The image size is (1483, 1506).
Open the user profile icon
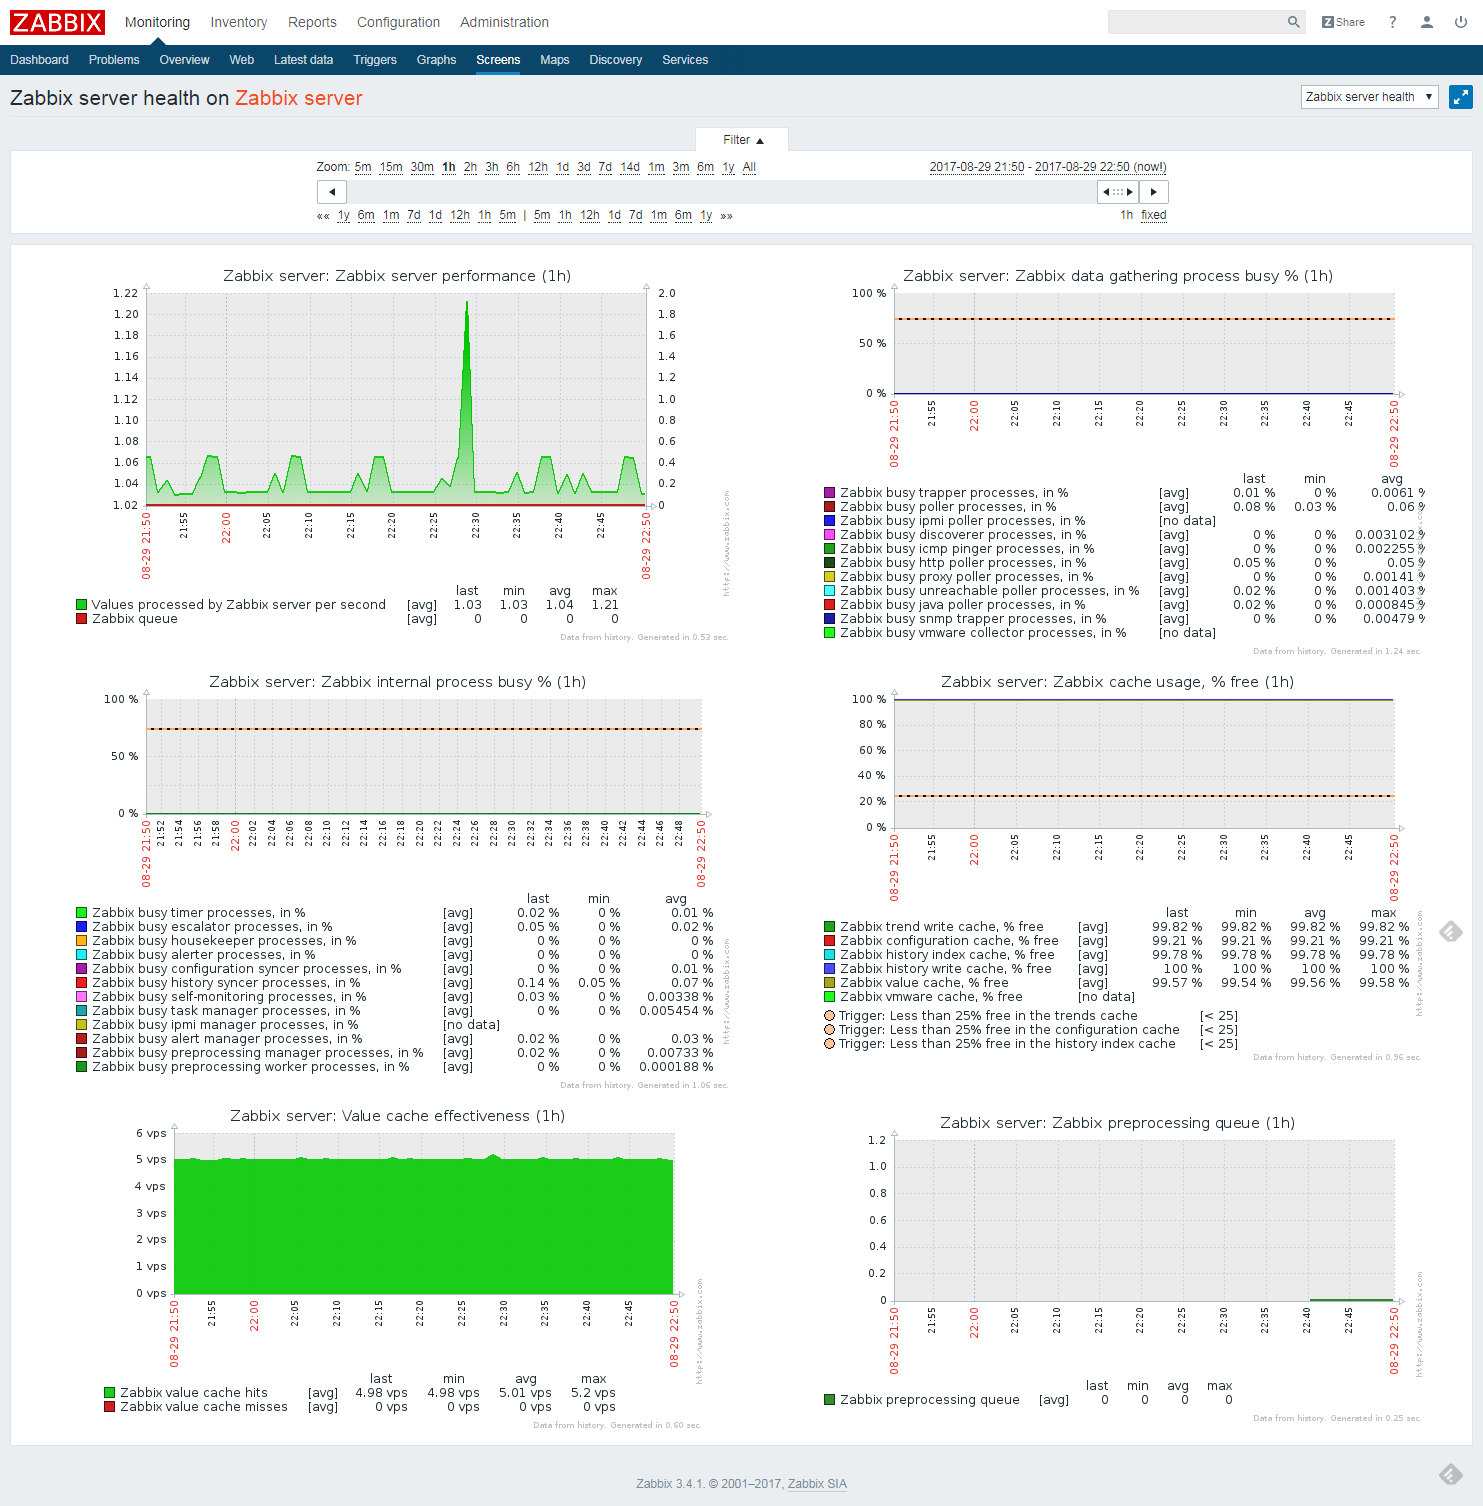coord(1427,22)
